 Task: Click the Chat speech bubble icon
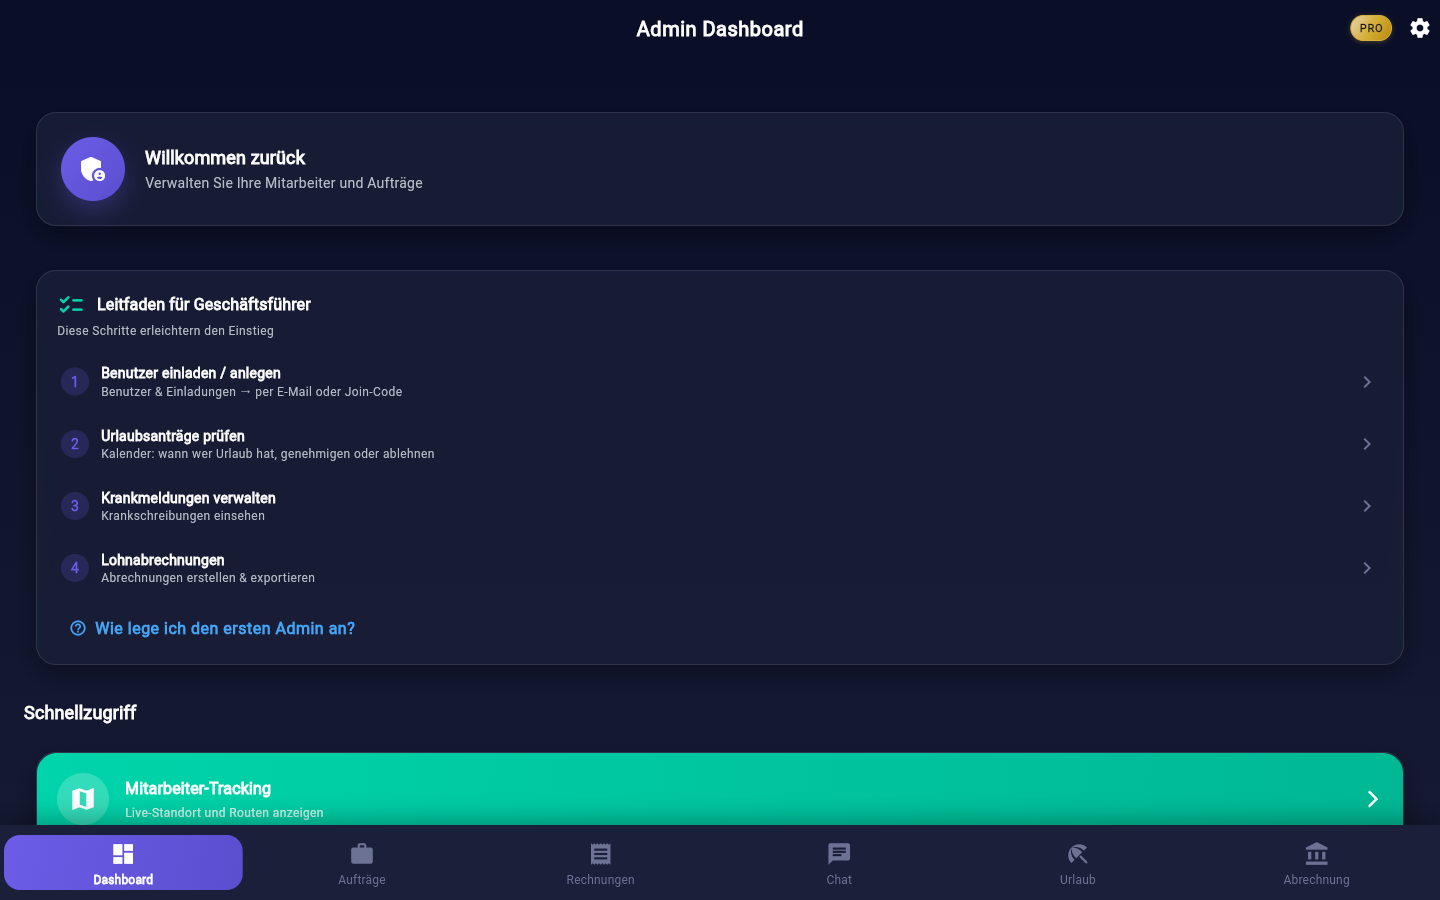839,854
